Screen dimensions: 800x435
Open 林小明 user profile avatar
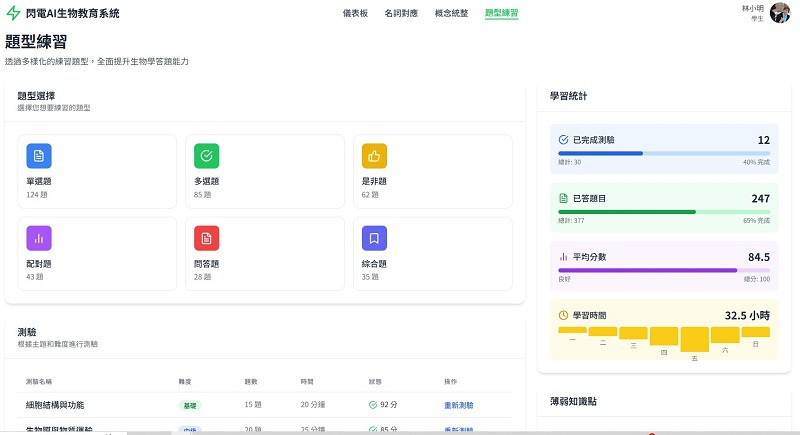[x=780, y=13]
